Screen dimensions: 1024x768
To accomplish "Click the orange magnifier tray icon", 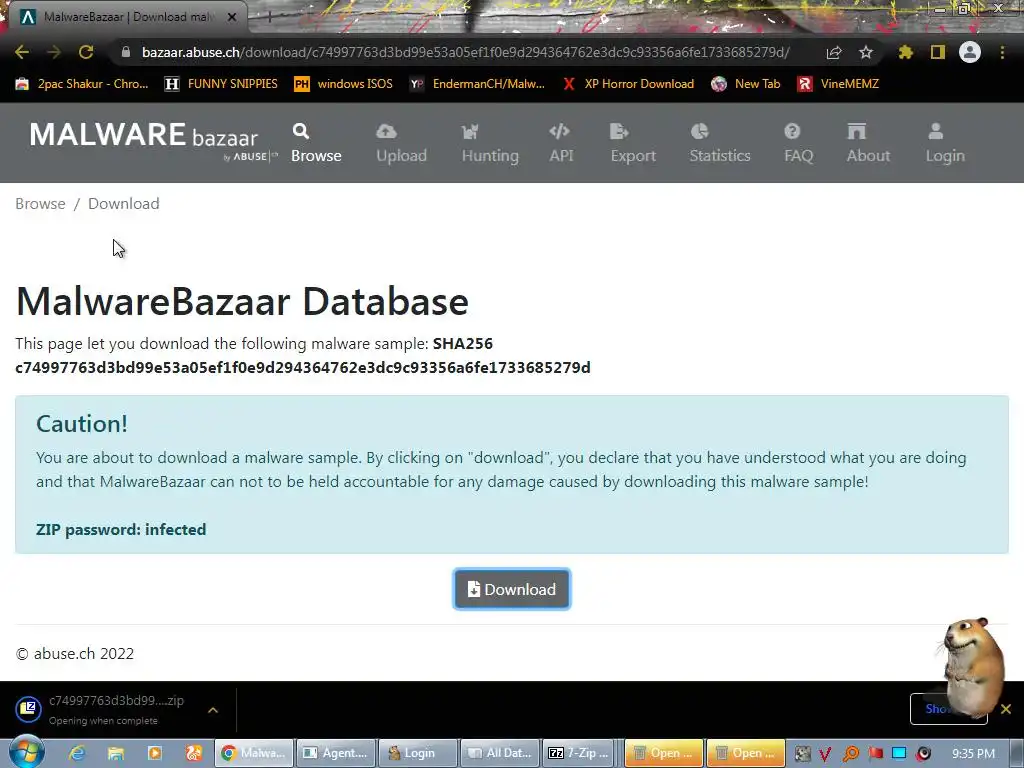I will coord(850,754).
